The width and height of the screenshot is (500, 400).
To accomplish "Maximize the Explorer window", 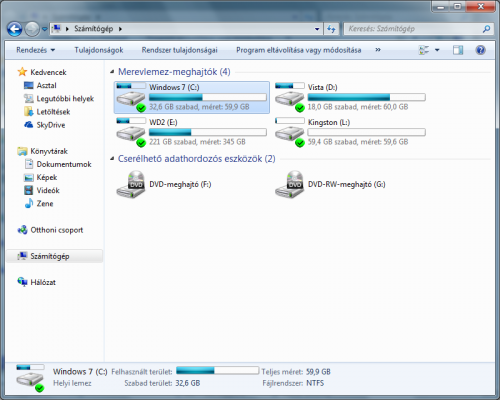I will (x=458, y=7).
